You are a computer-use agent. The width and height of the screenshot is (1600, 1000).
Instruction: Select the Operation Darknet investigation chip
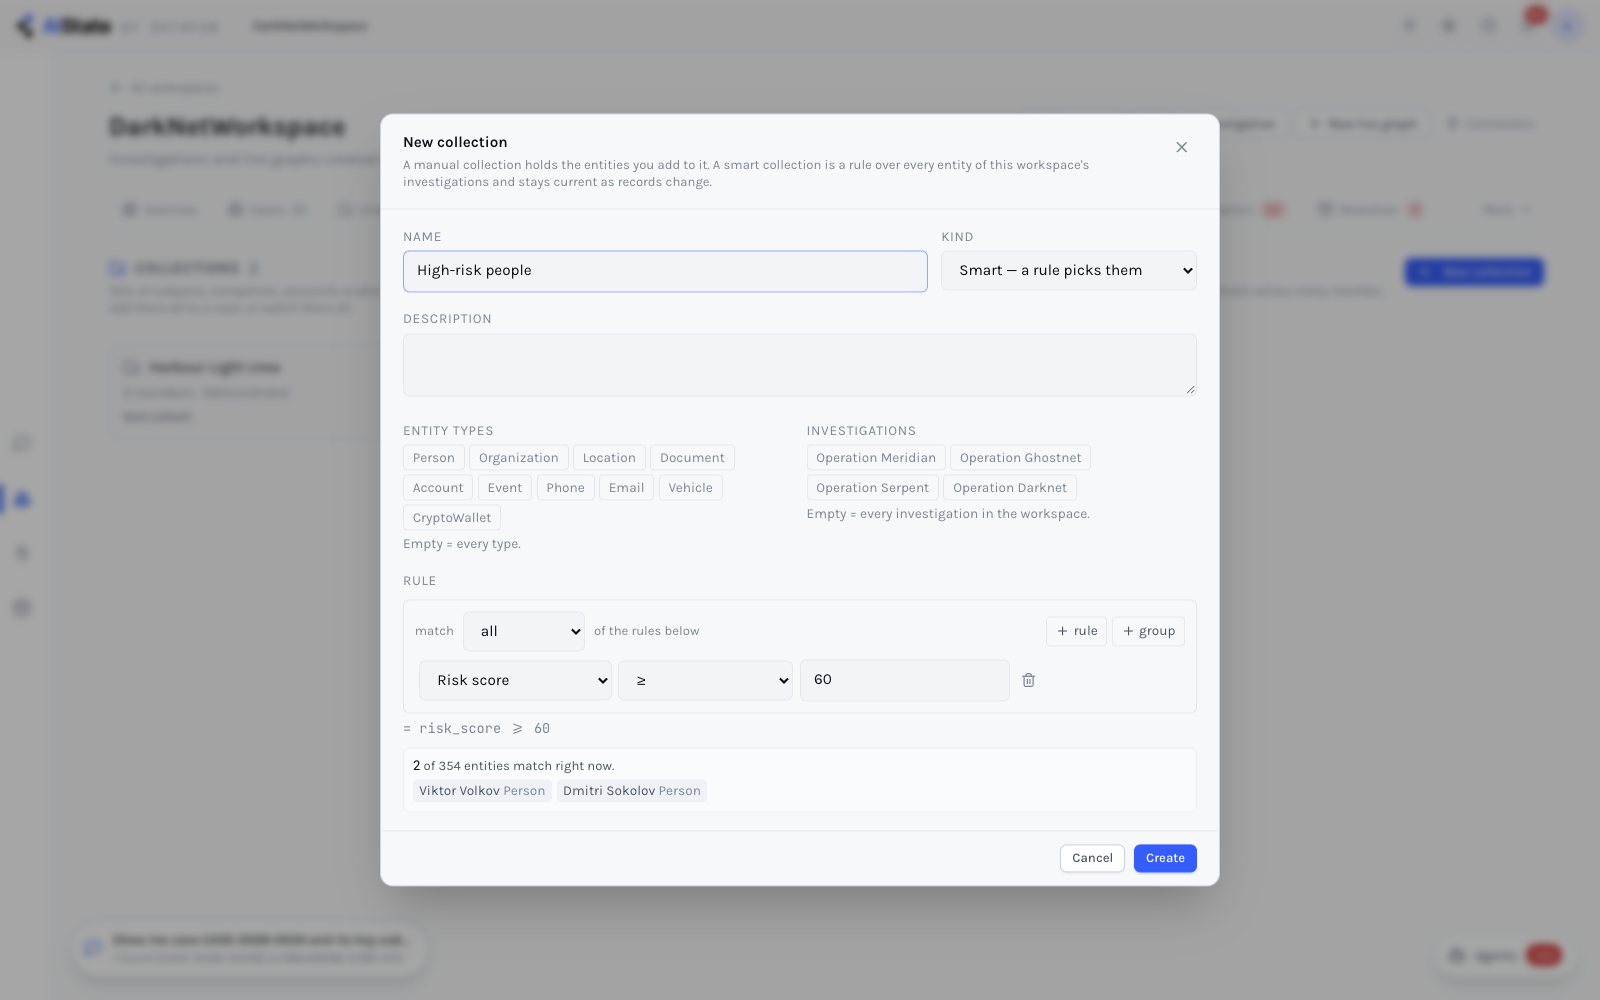pos(1010,488)
